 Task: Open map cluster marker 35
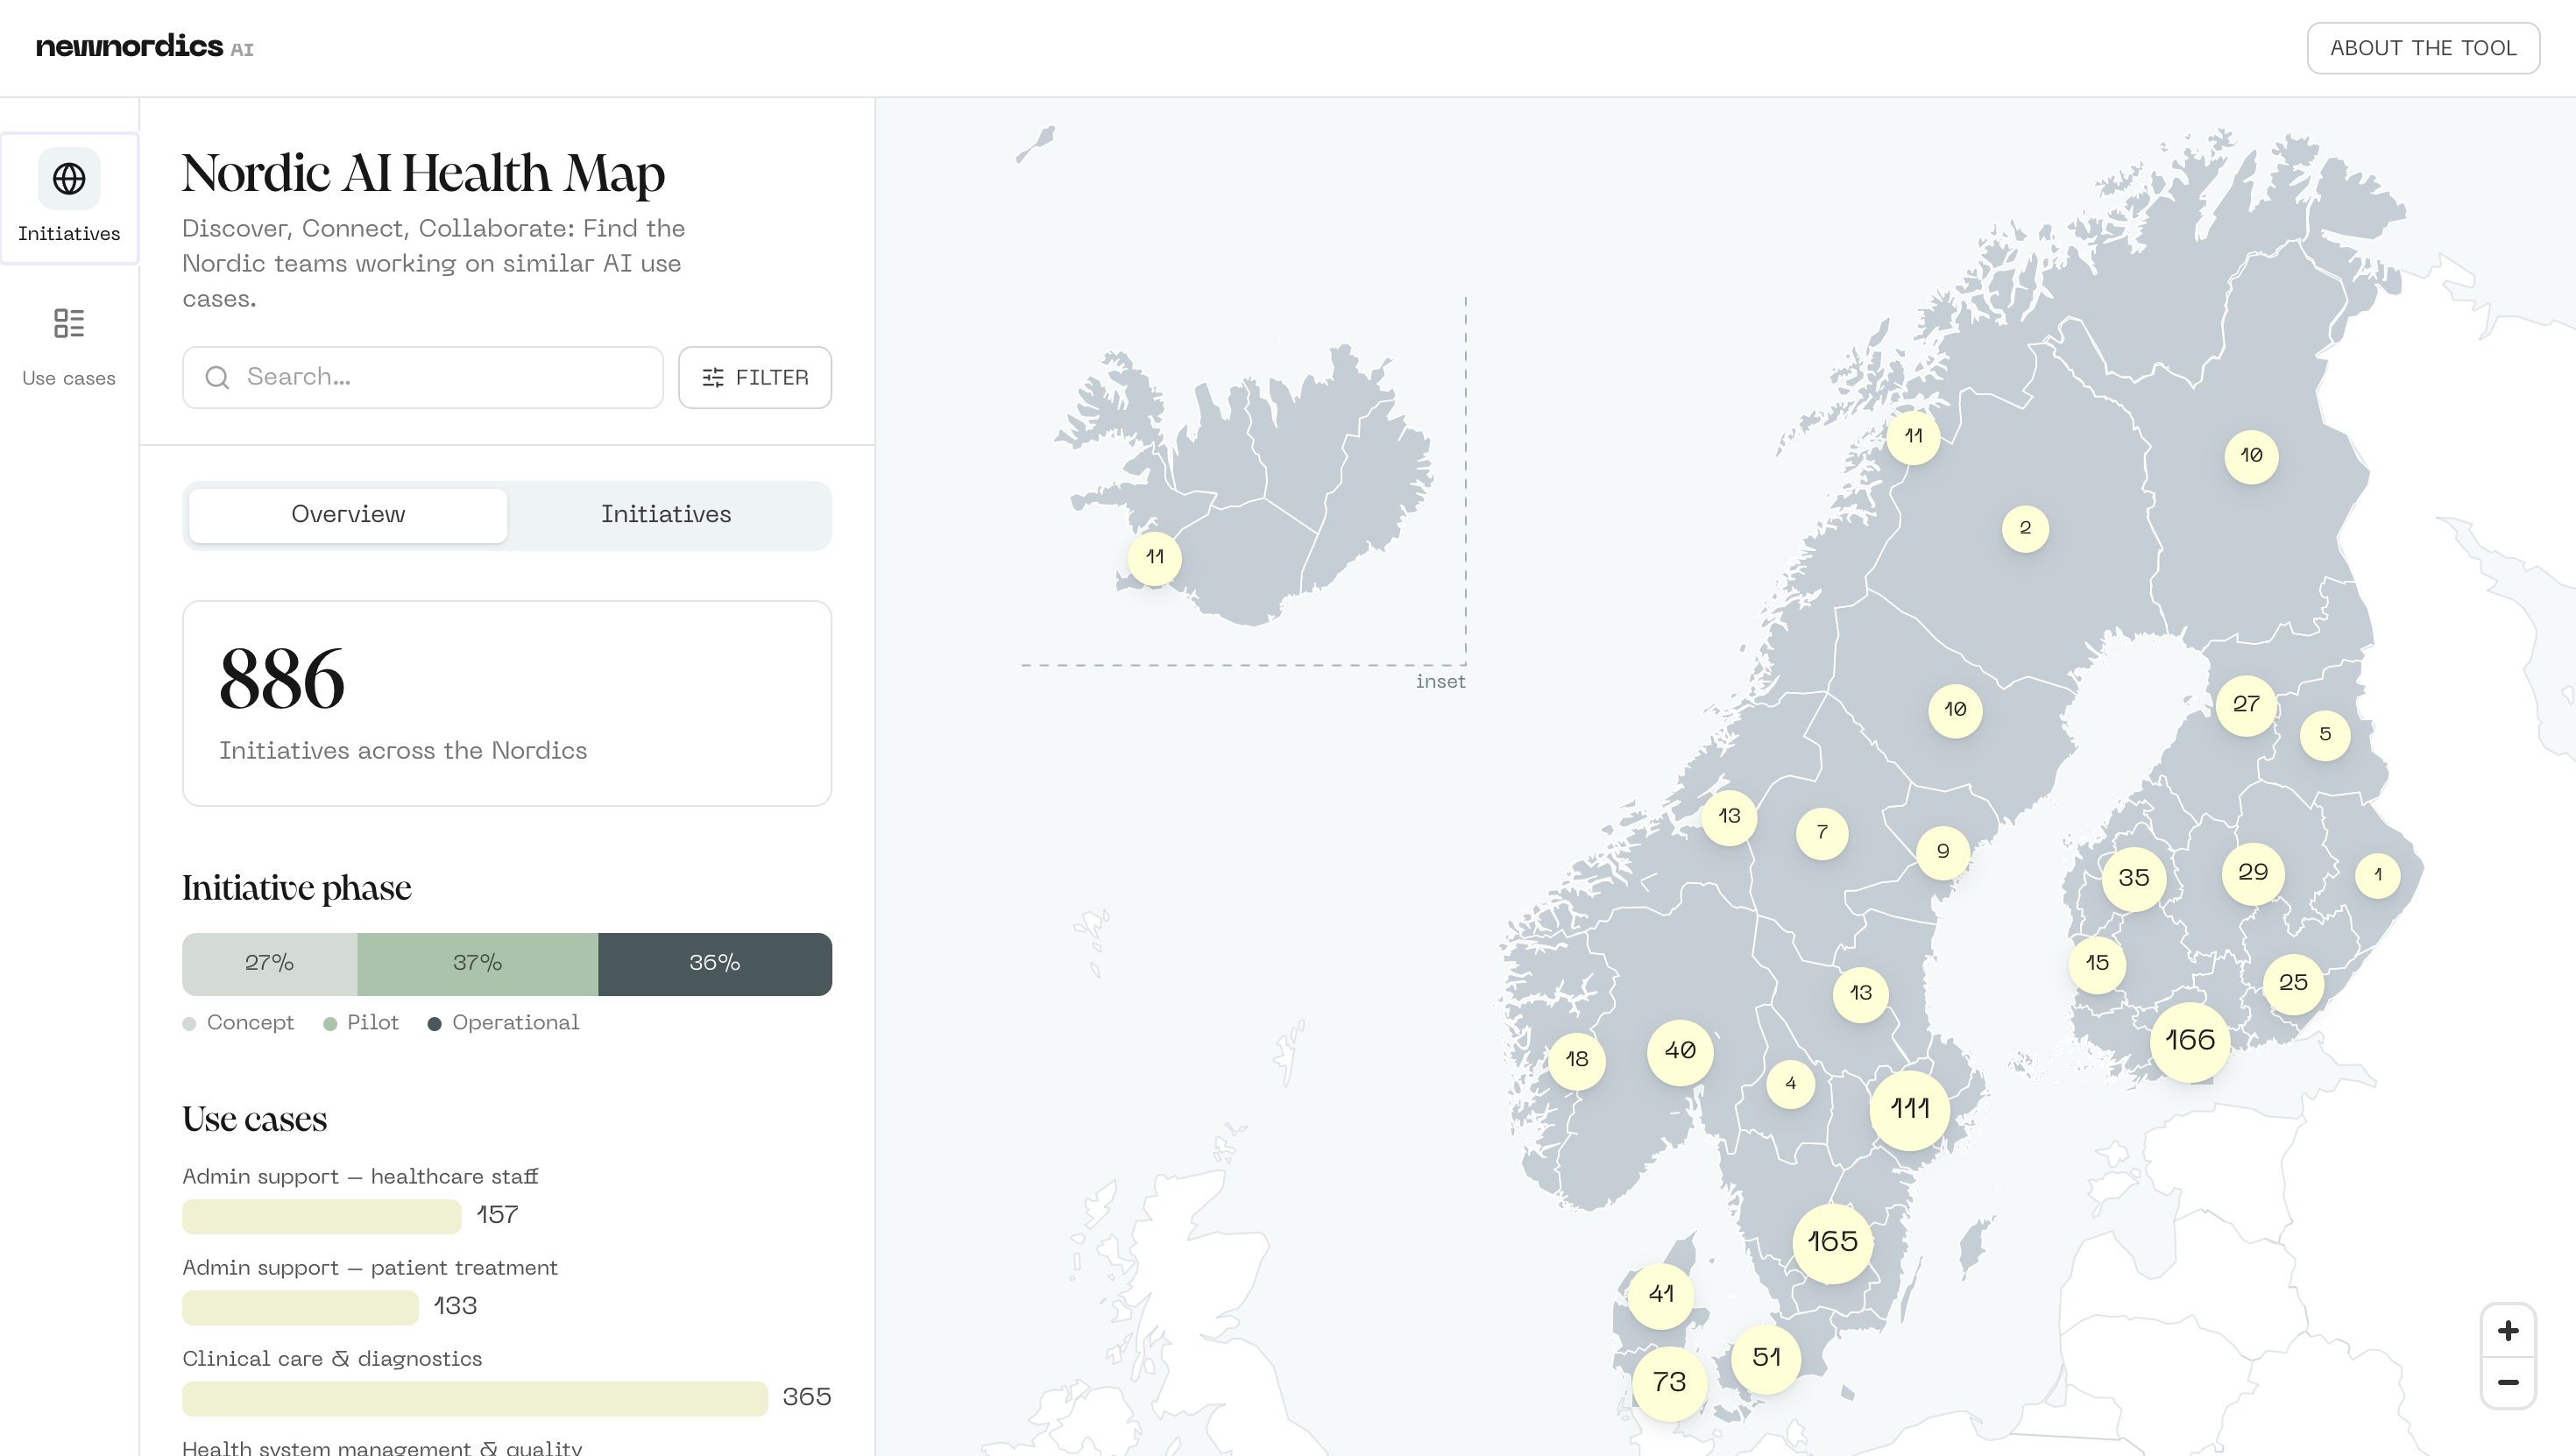click(2134, 879)
